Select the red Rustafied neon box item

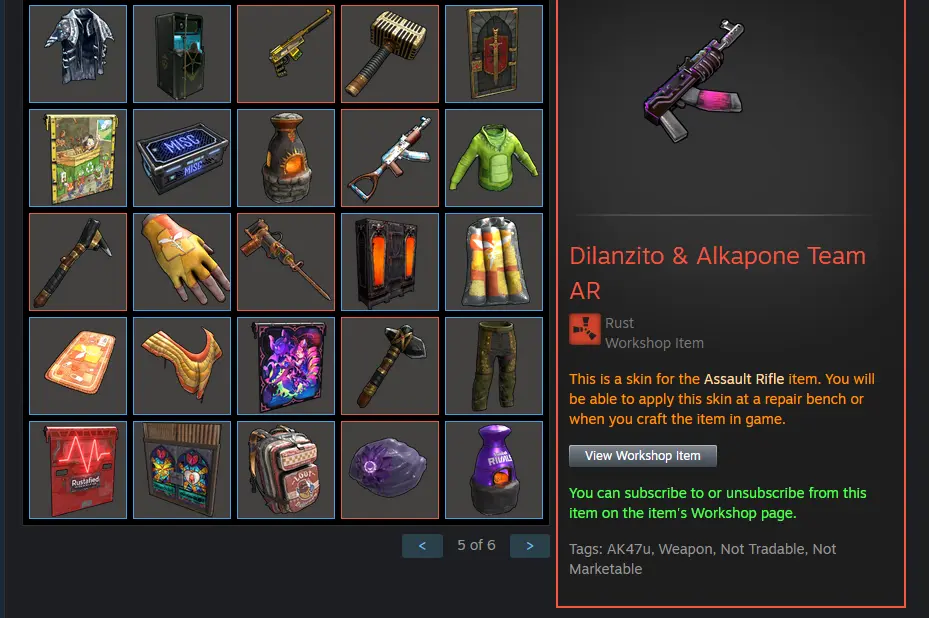[x=78, y=470]
